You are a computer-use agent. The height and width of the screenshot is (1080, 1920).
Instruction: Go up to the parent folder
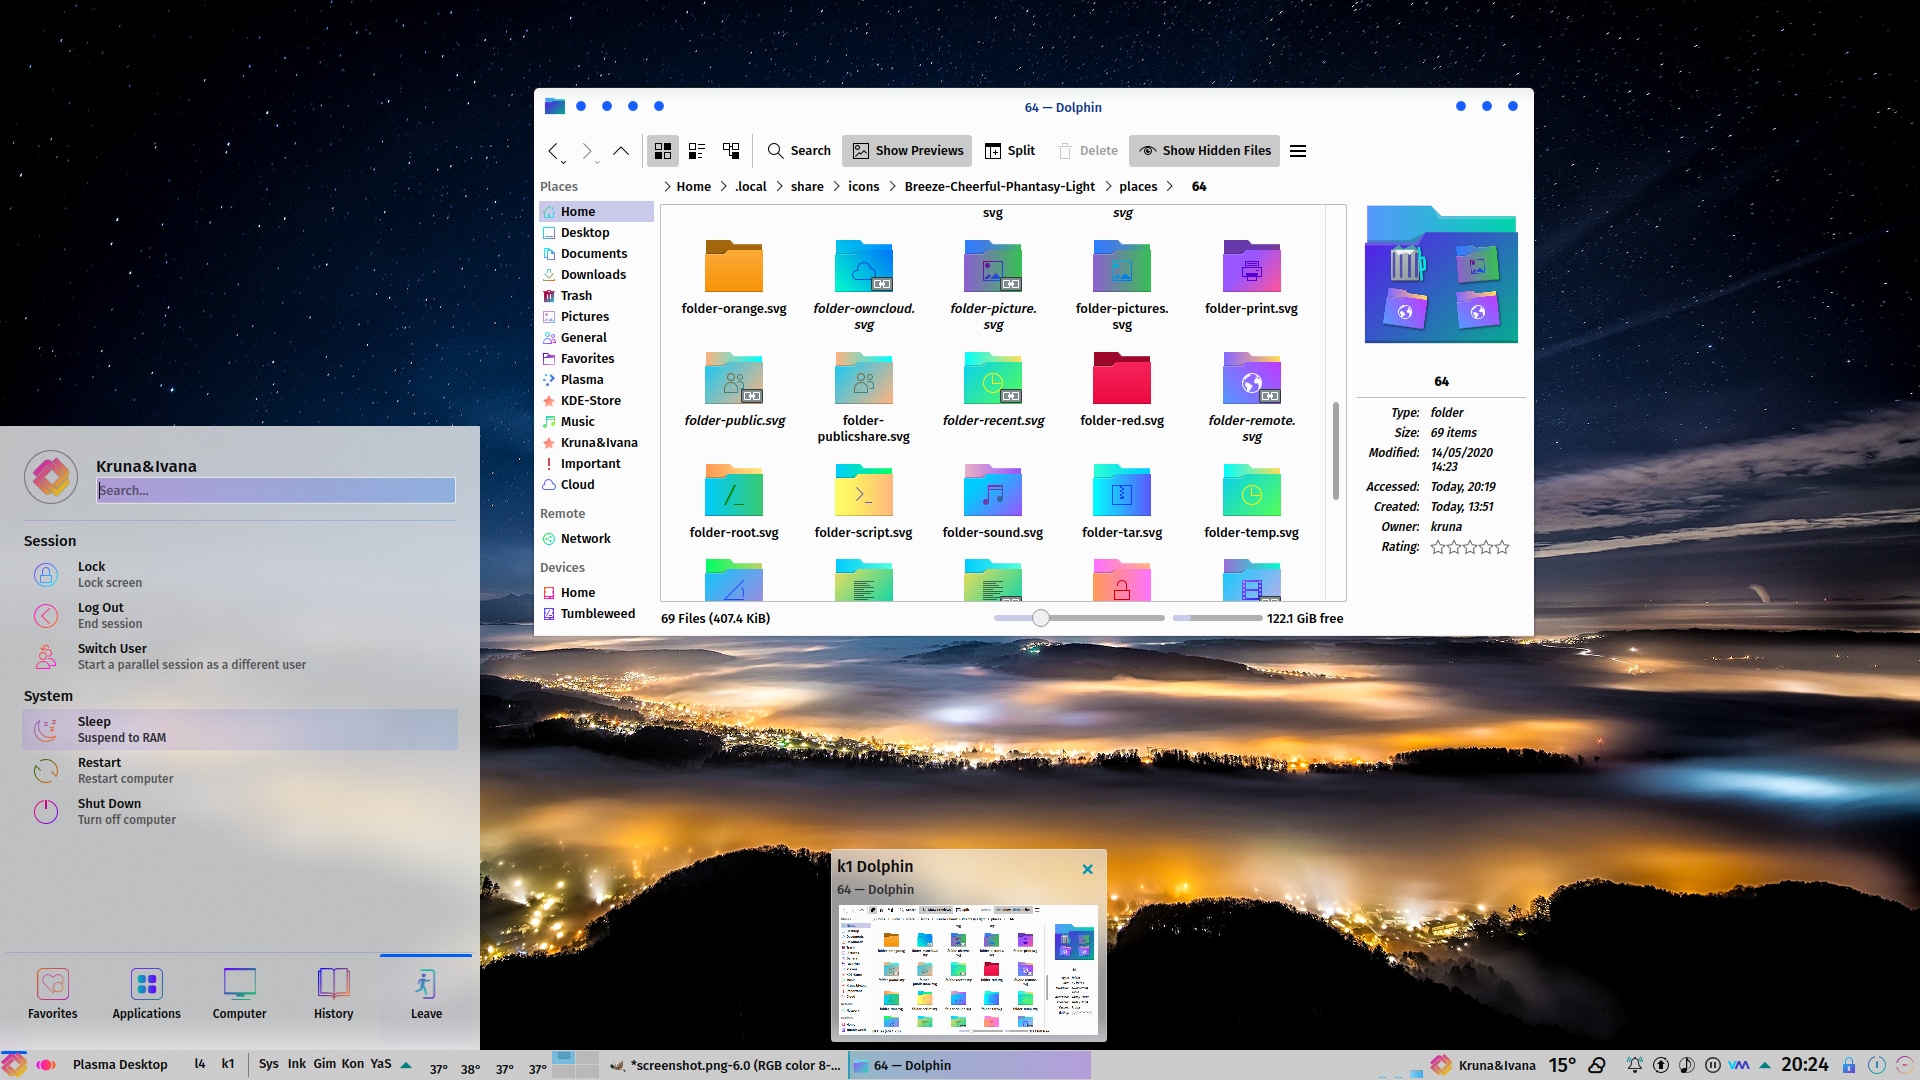click(621, 151)
